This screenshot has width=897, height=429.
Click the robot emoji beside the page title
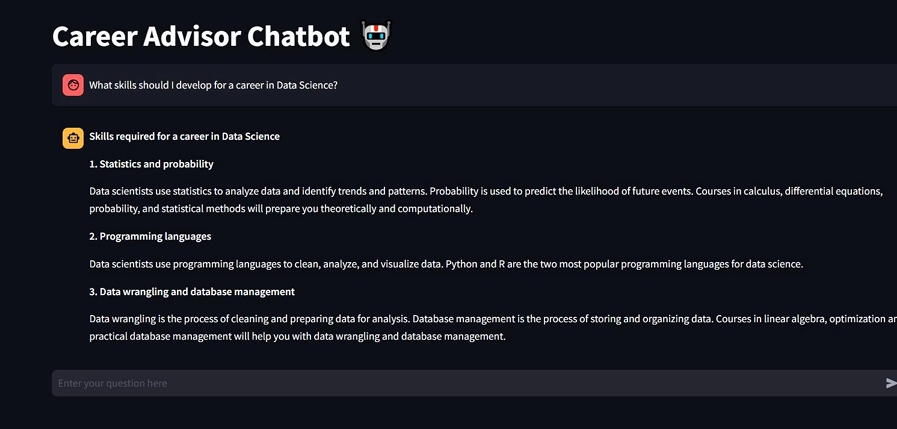376,36
